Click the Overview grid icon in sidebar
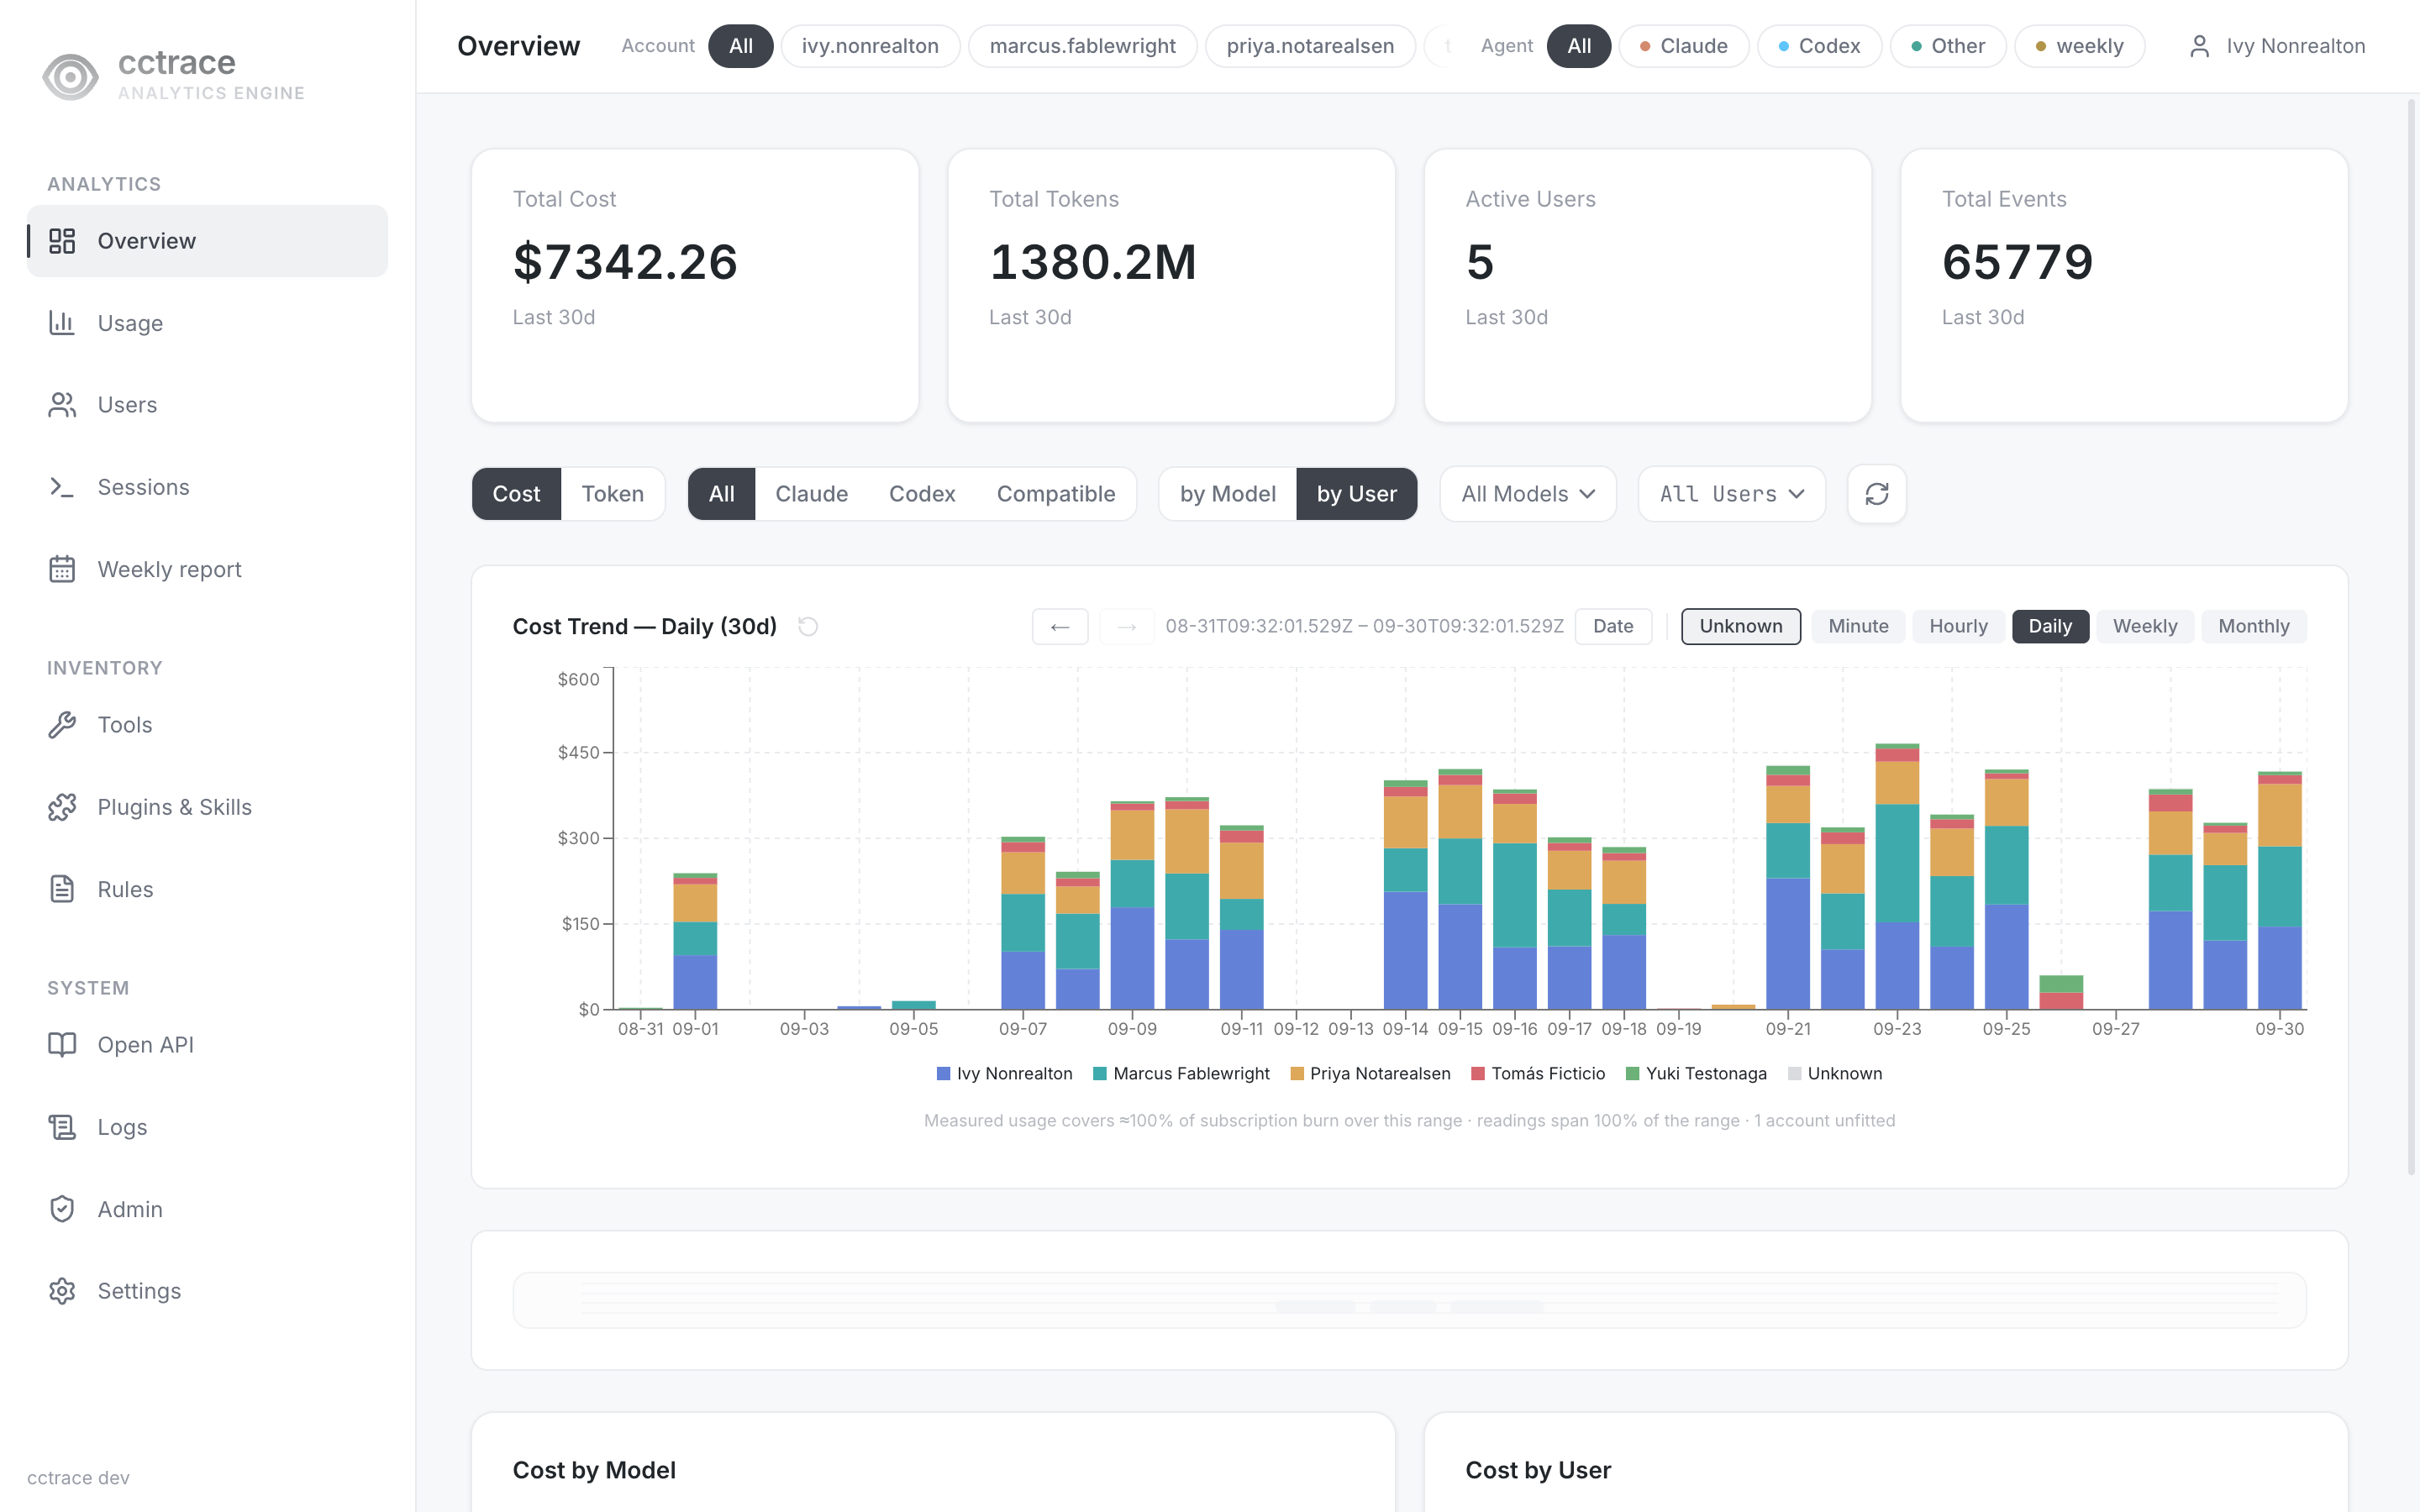The width and height of the screenshot is (2420, 1512). 62,241
